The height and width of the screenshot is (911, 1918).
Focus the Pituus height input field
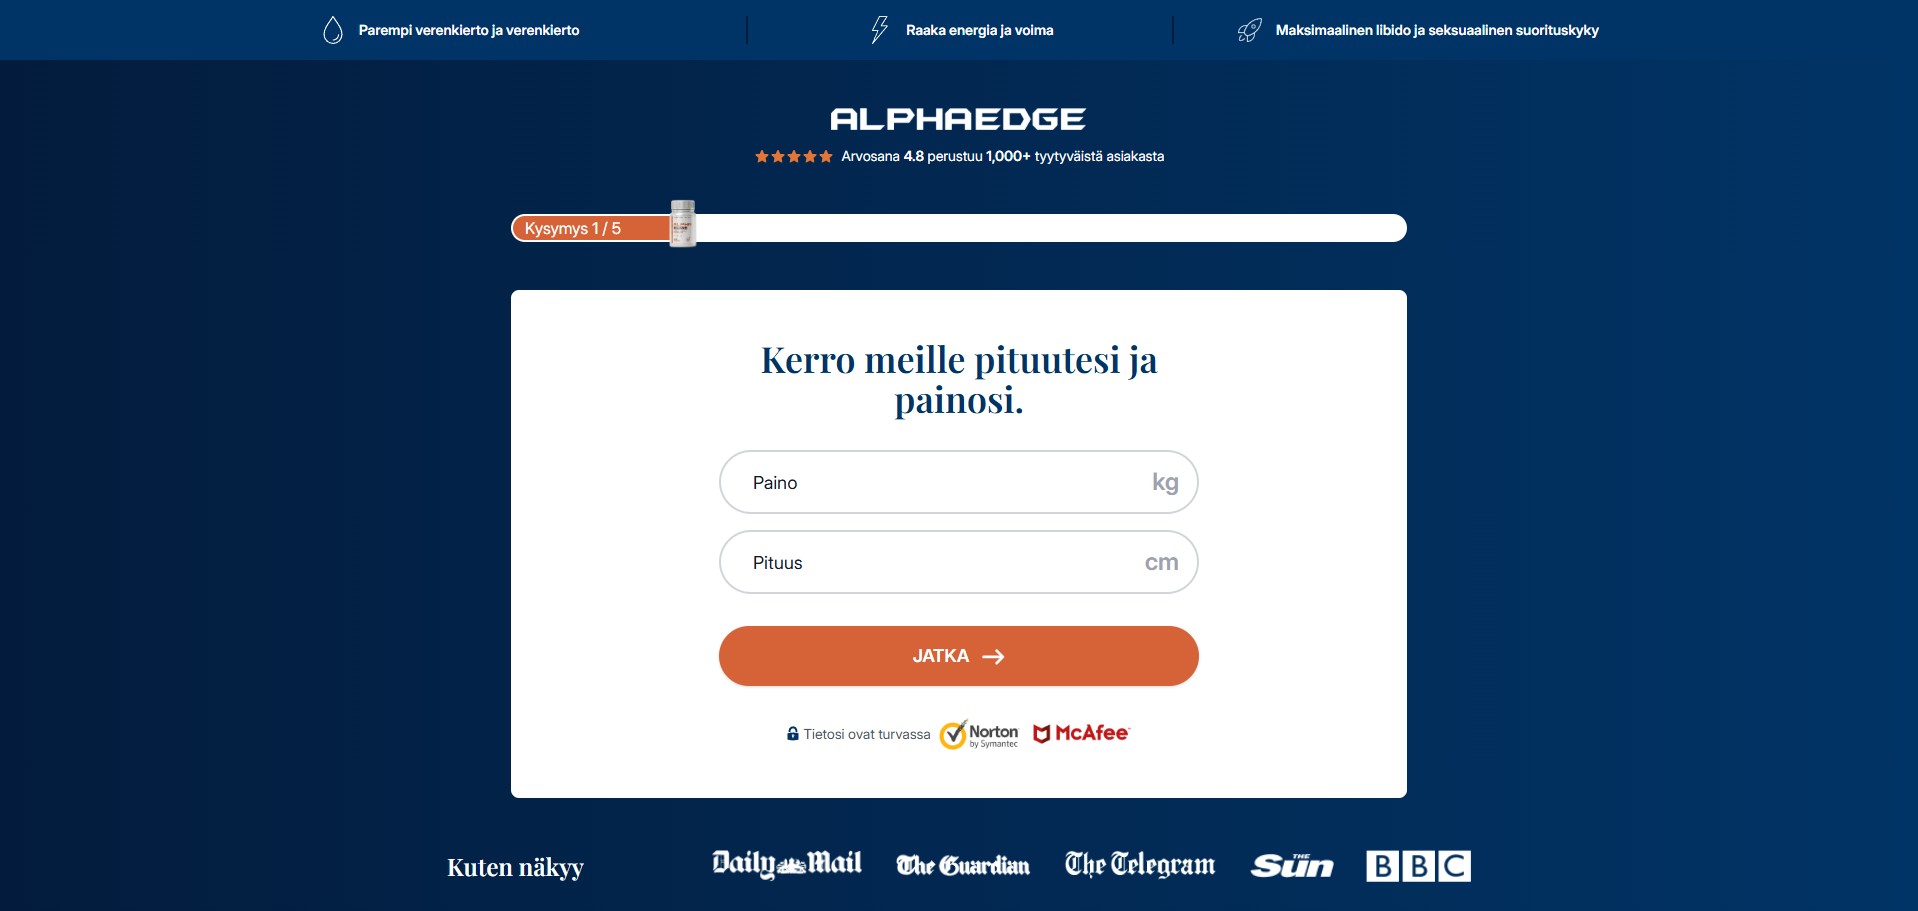pos(958,562)
